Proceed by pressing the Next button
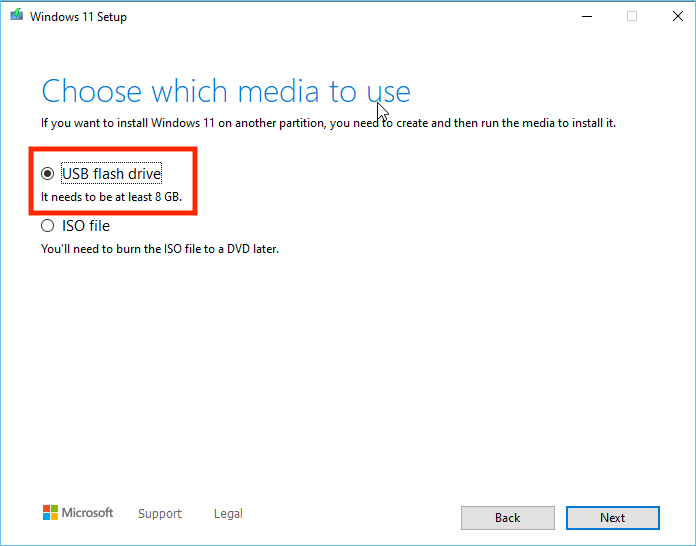696x546 pixels. [x=612, y=518]
